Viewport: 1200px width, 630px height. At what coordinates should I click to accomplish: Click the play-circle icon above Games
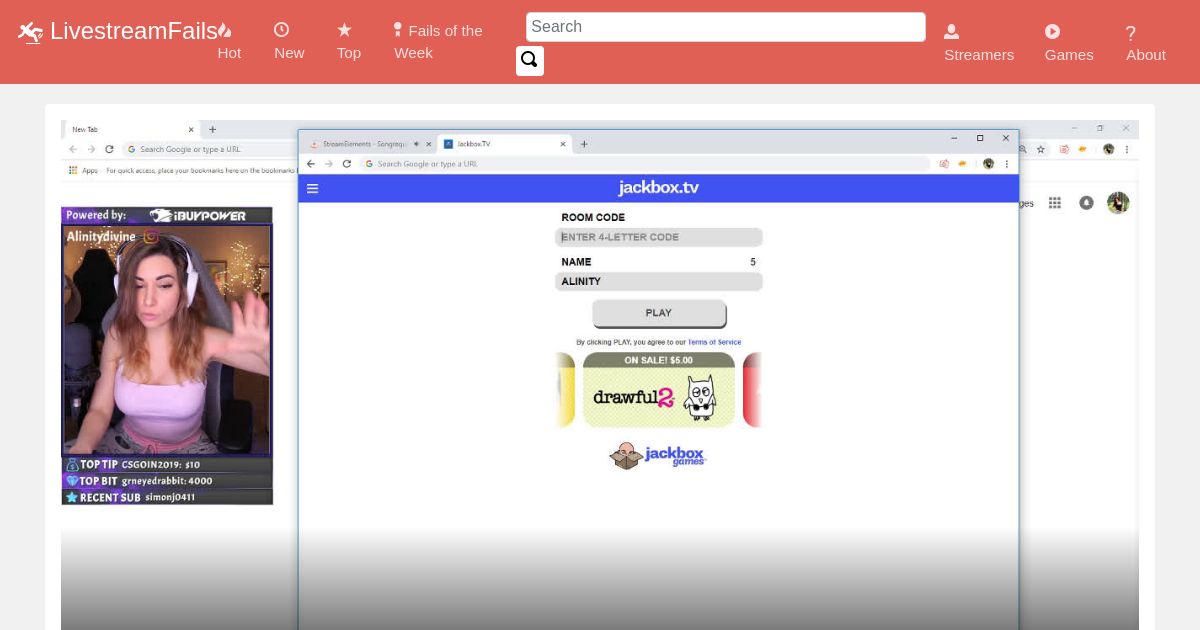(x=1052, y=32)
